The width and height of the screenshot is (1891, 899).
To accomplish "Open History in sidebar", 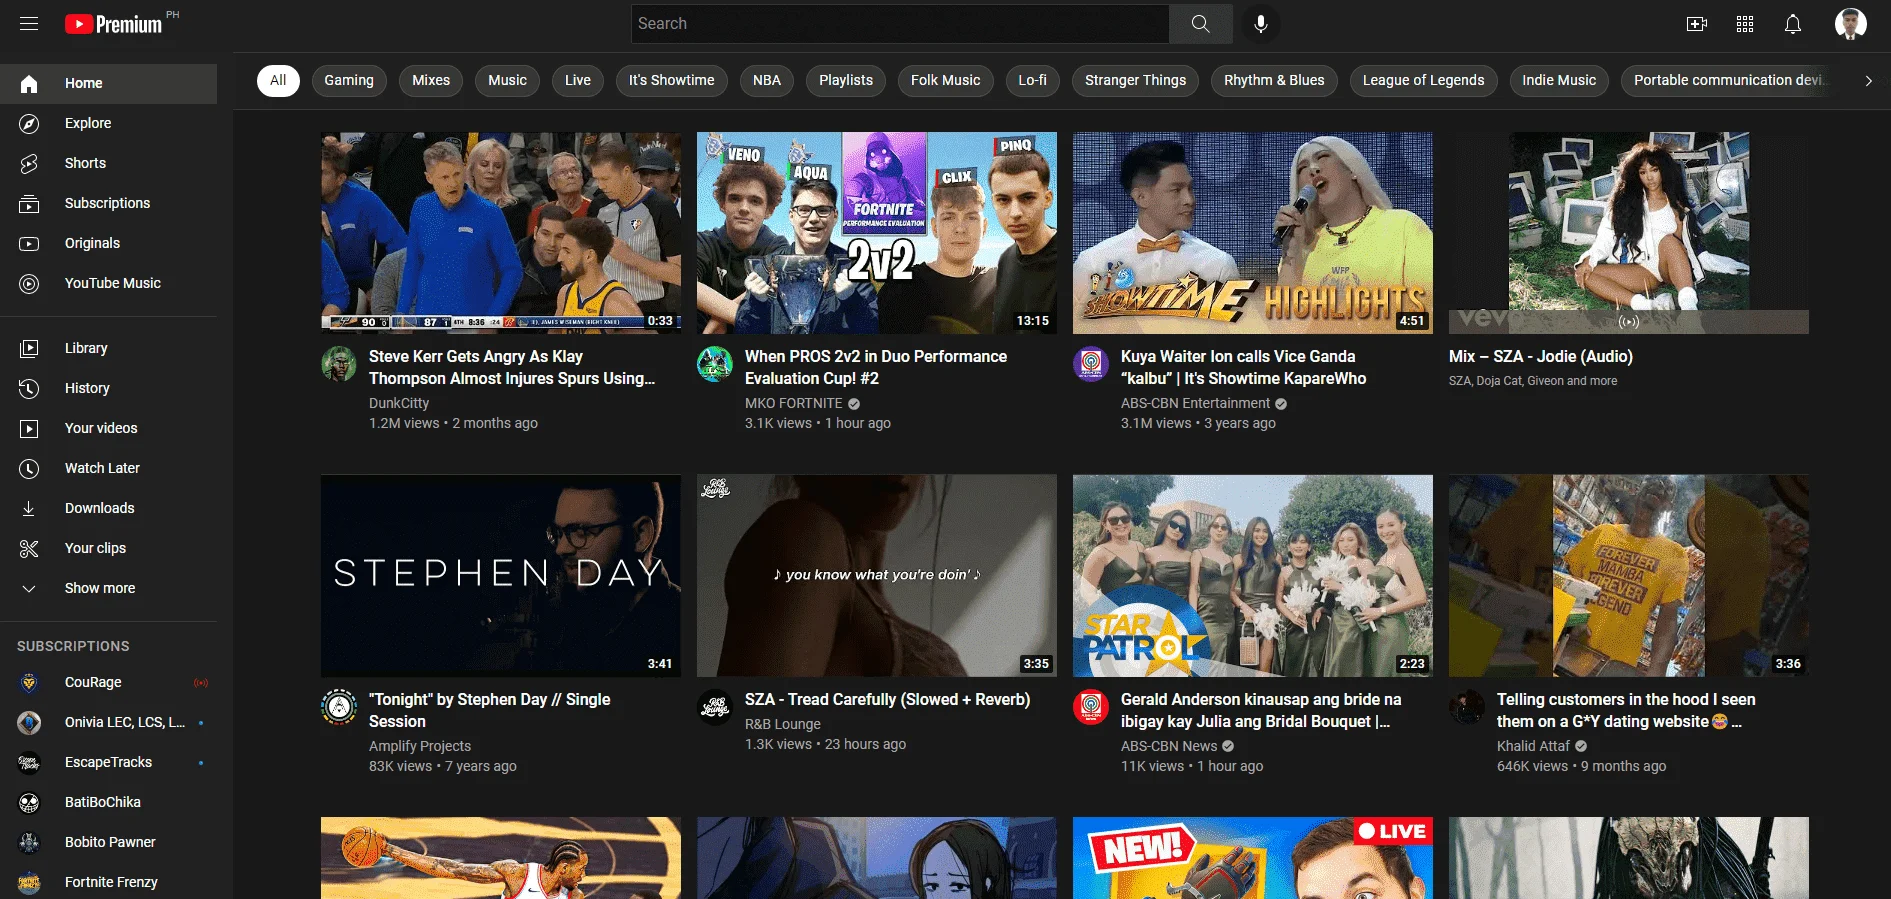I will pyautogui.click(x=108, y=389).
